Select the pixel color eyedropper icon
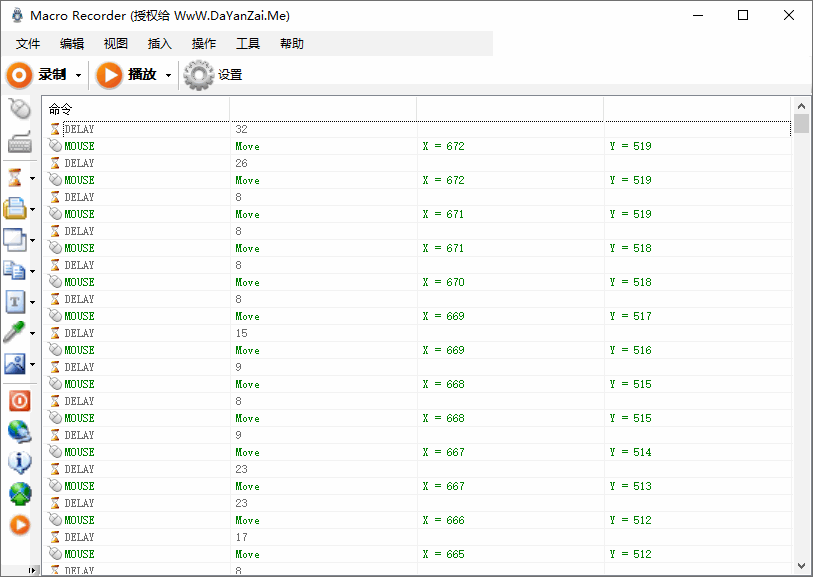Image resolution: width=813 pixels, height=577 pixels. [14, 333]
